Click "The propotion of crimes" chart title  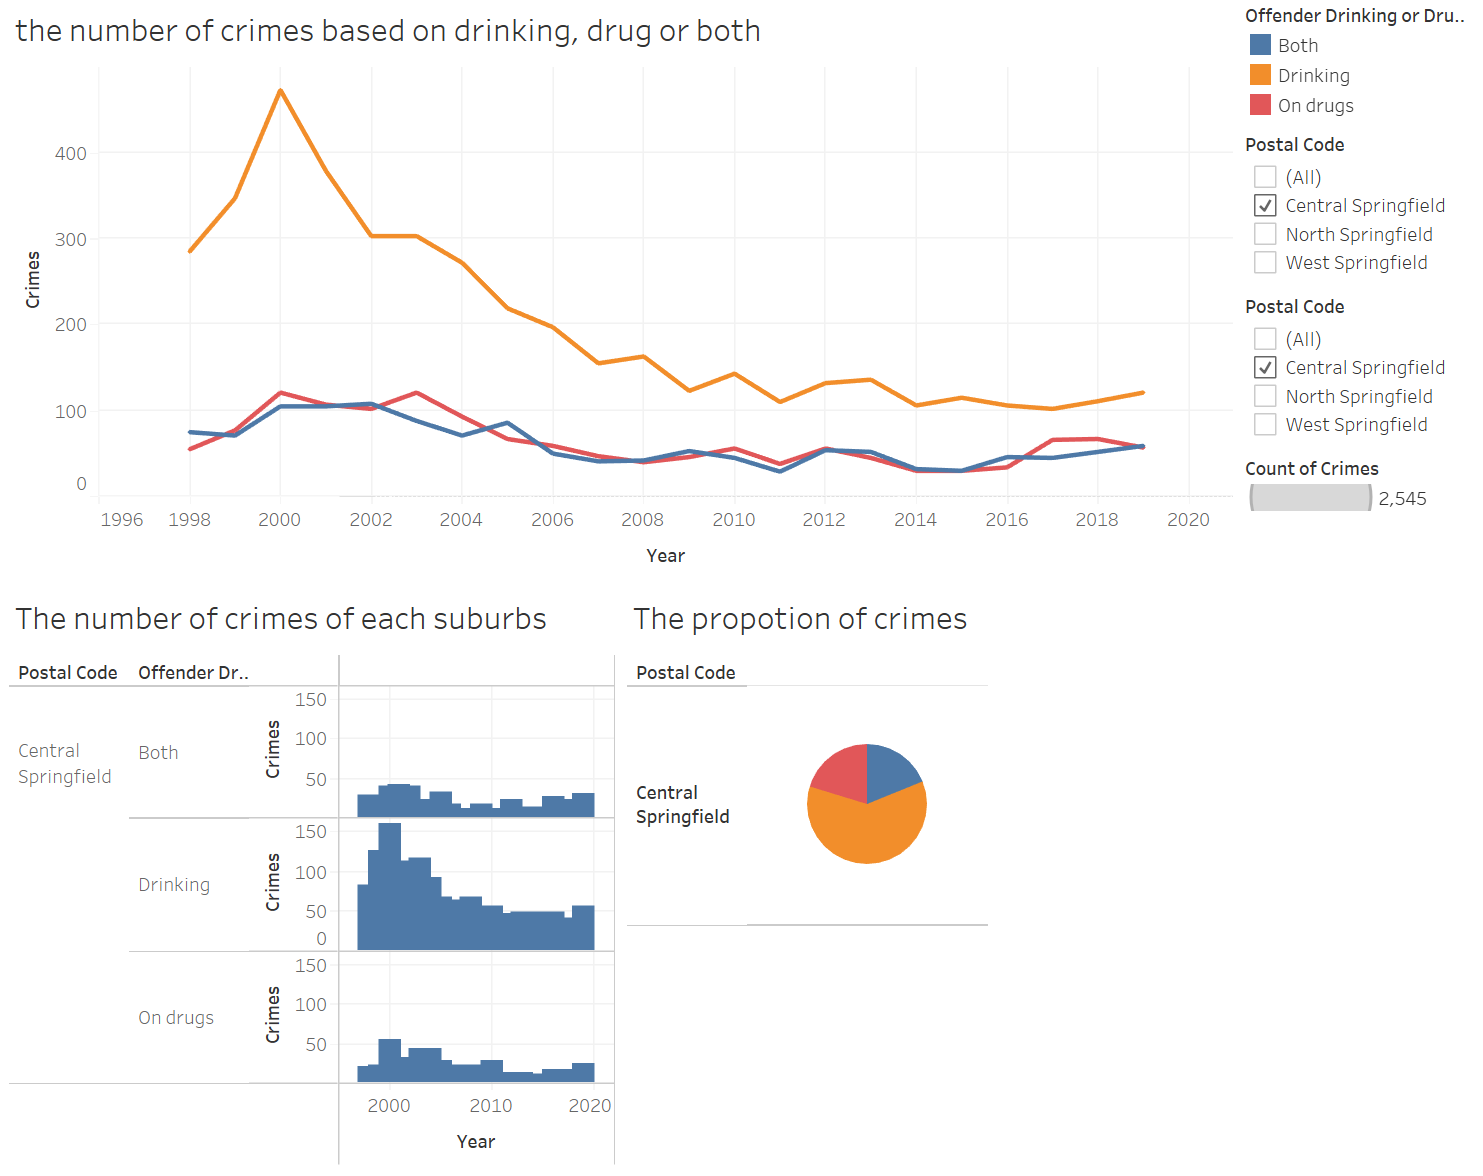[800, 619]
